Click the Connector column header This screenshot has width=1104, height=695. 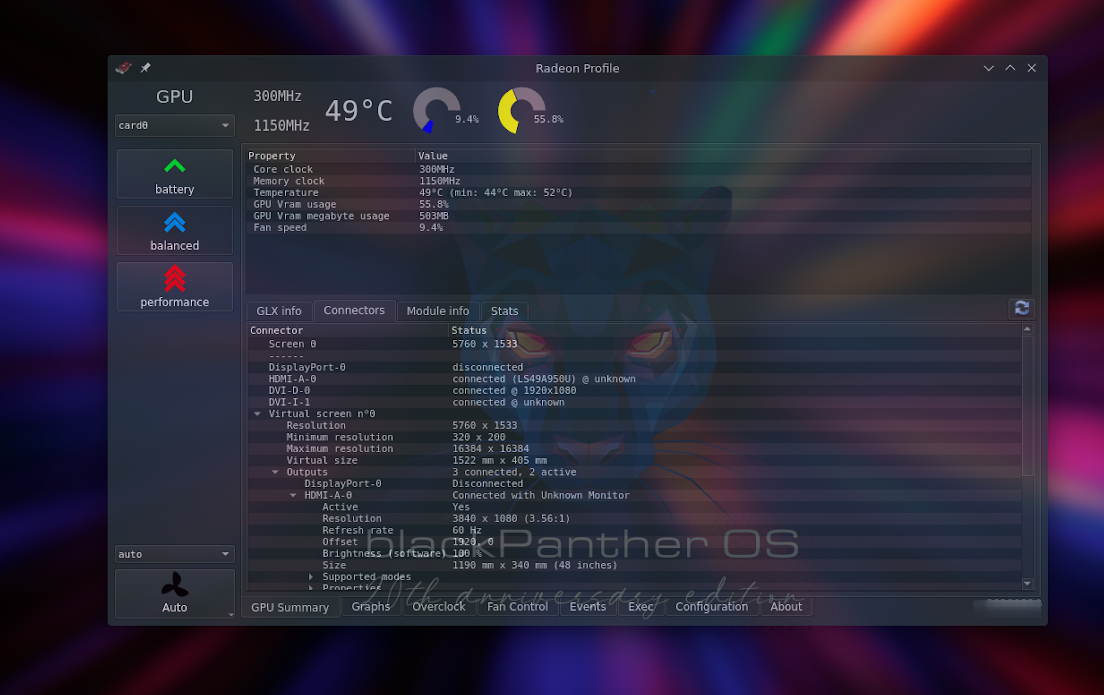pos(347,330)
